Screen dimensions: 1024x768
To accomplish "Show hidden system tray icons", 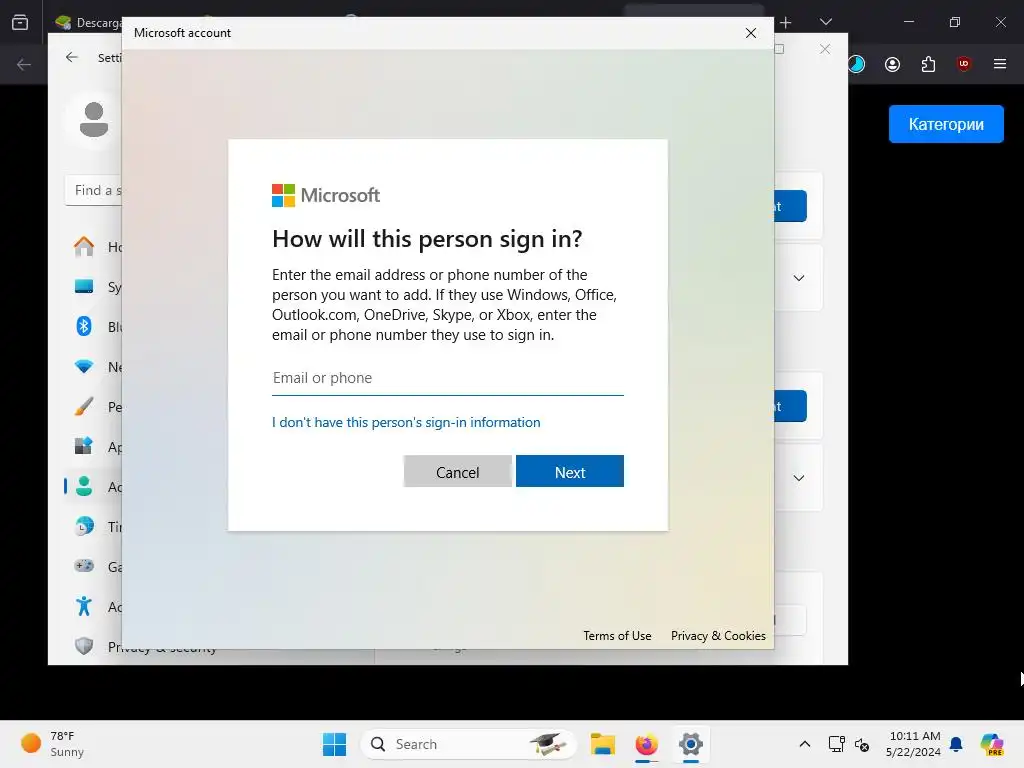I will click(x=805, y=744).
